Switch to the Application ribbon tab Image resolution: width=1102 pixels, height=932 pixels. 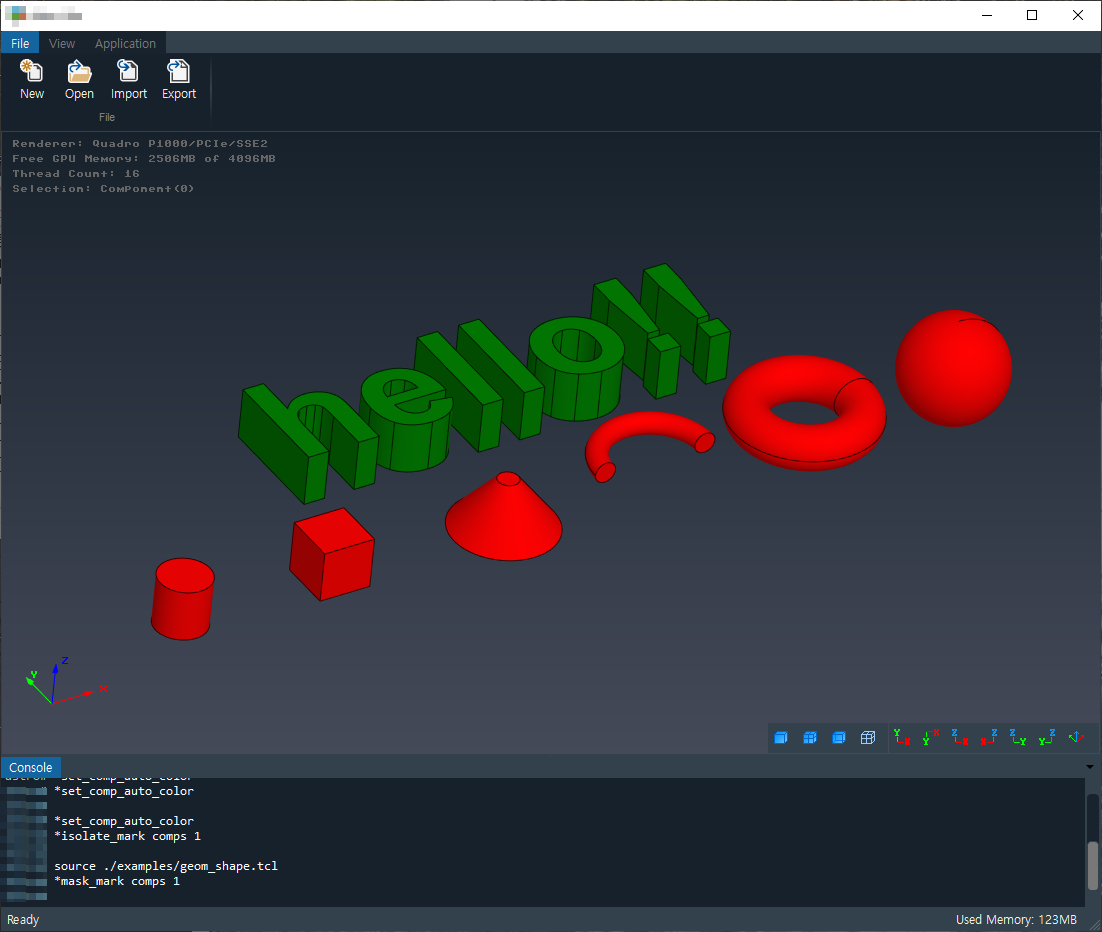(x=125, y=43)
